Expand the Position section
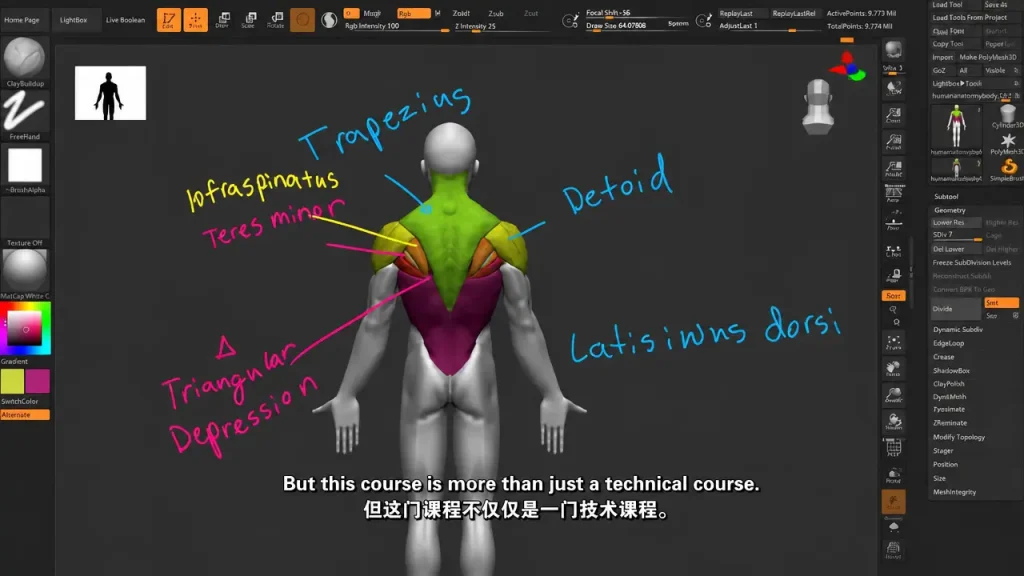 pyautogui.click(x=946, y=465)
